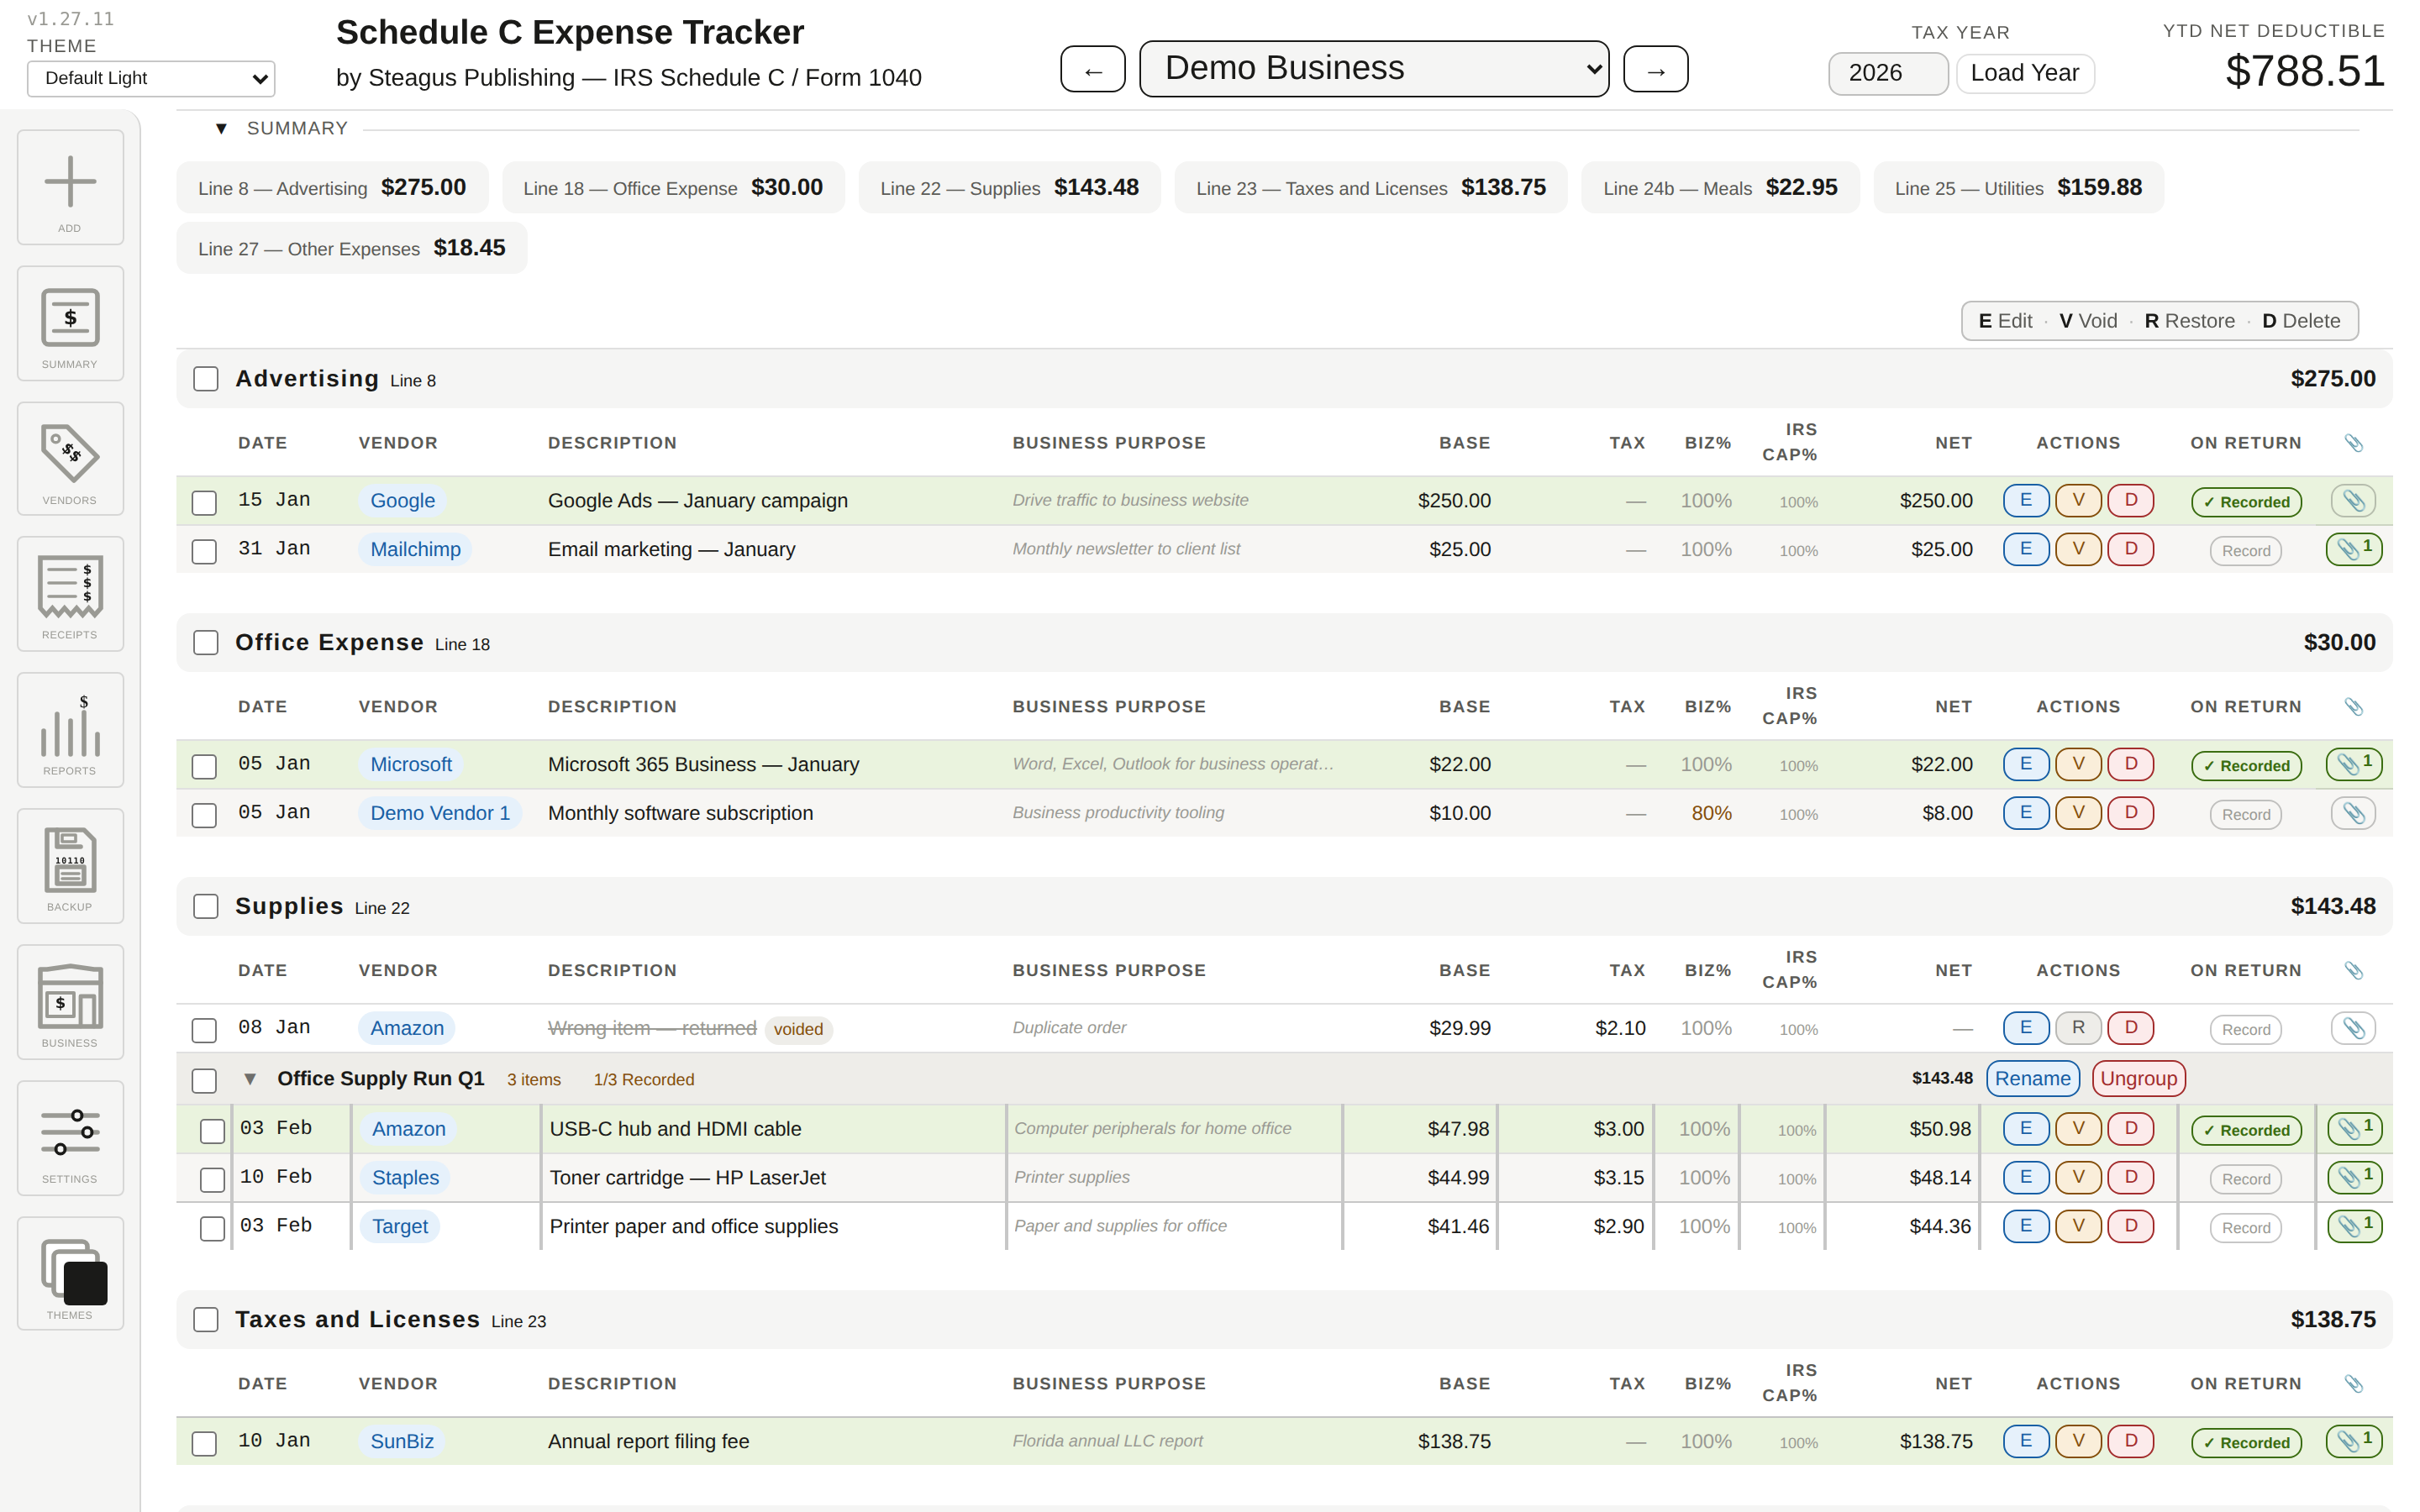Click the Tax Year input field 2026
Screen dimensions: 2420x1512
click(x=1887, y=73)
